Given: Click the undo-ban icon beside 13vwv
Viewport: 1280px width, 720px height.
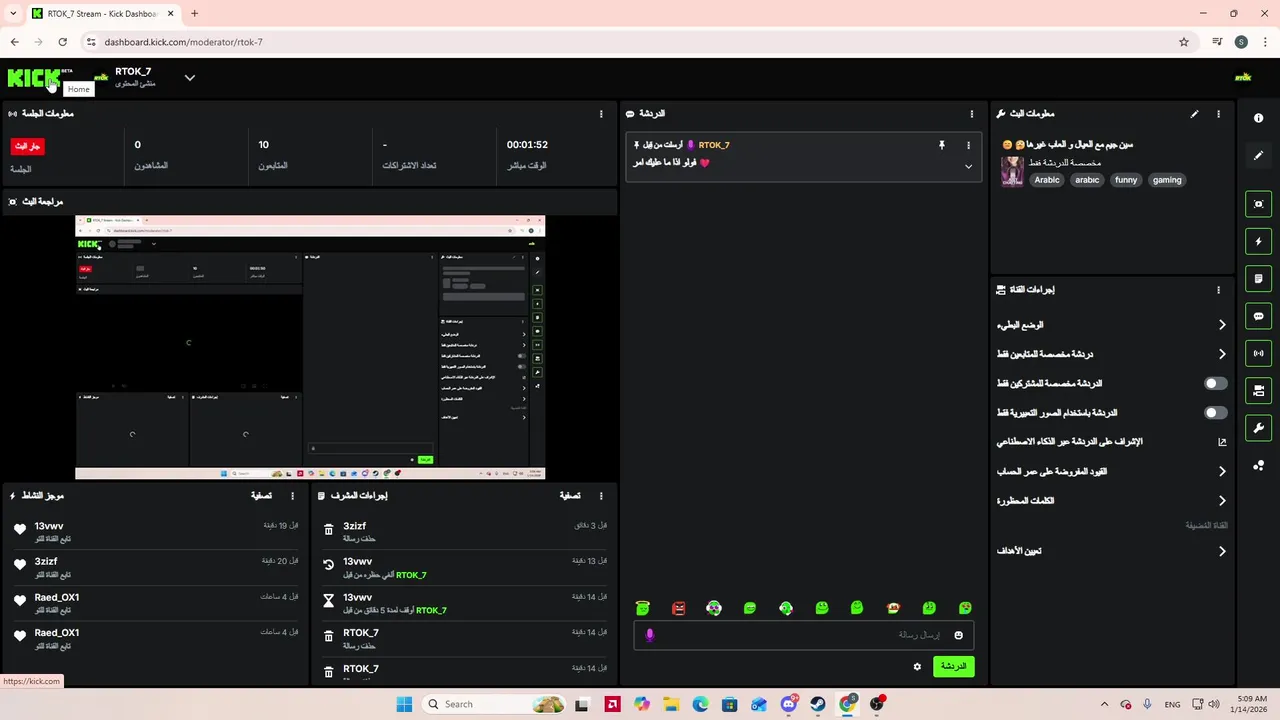Looking at the screenshot, I should coord(329,566).
